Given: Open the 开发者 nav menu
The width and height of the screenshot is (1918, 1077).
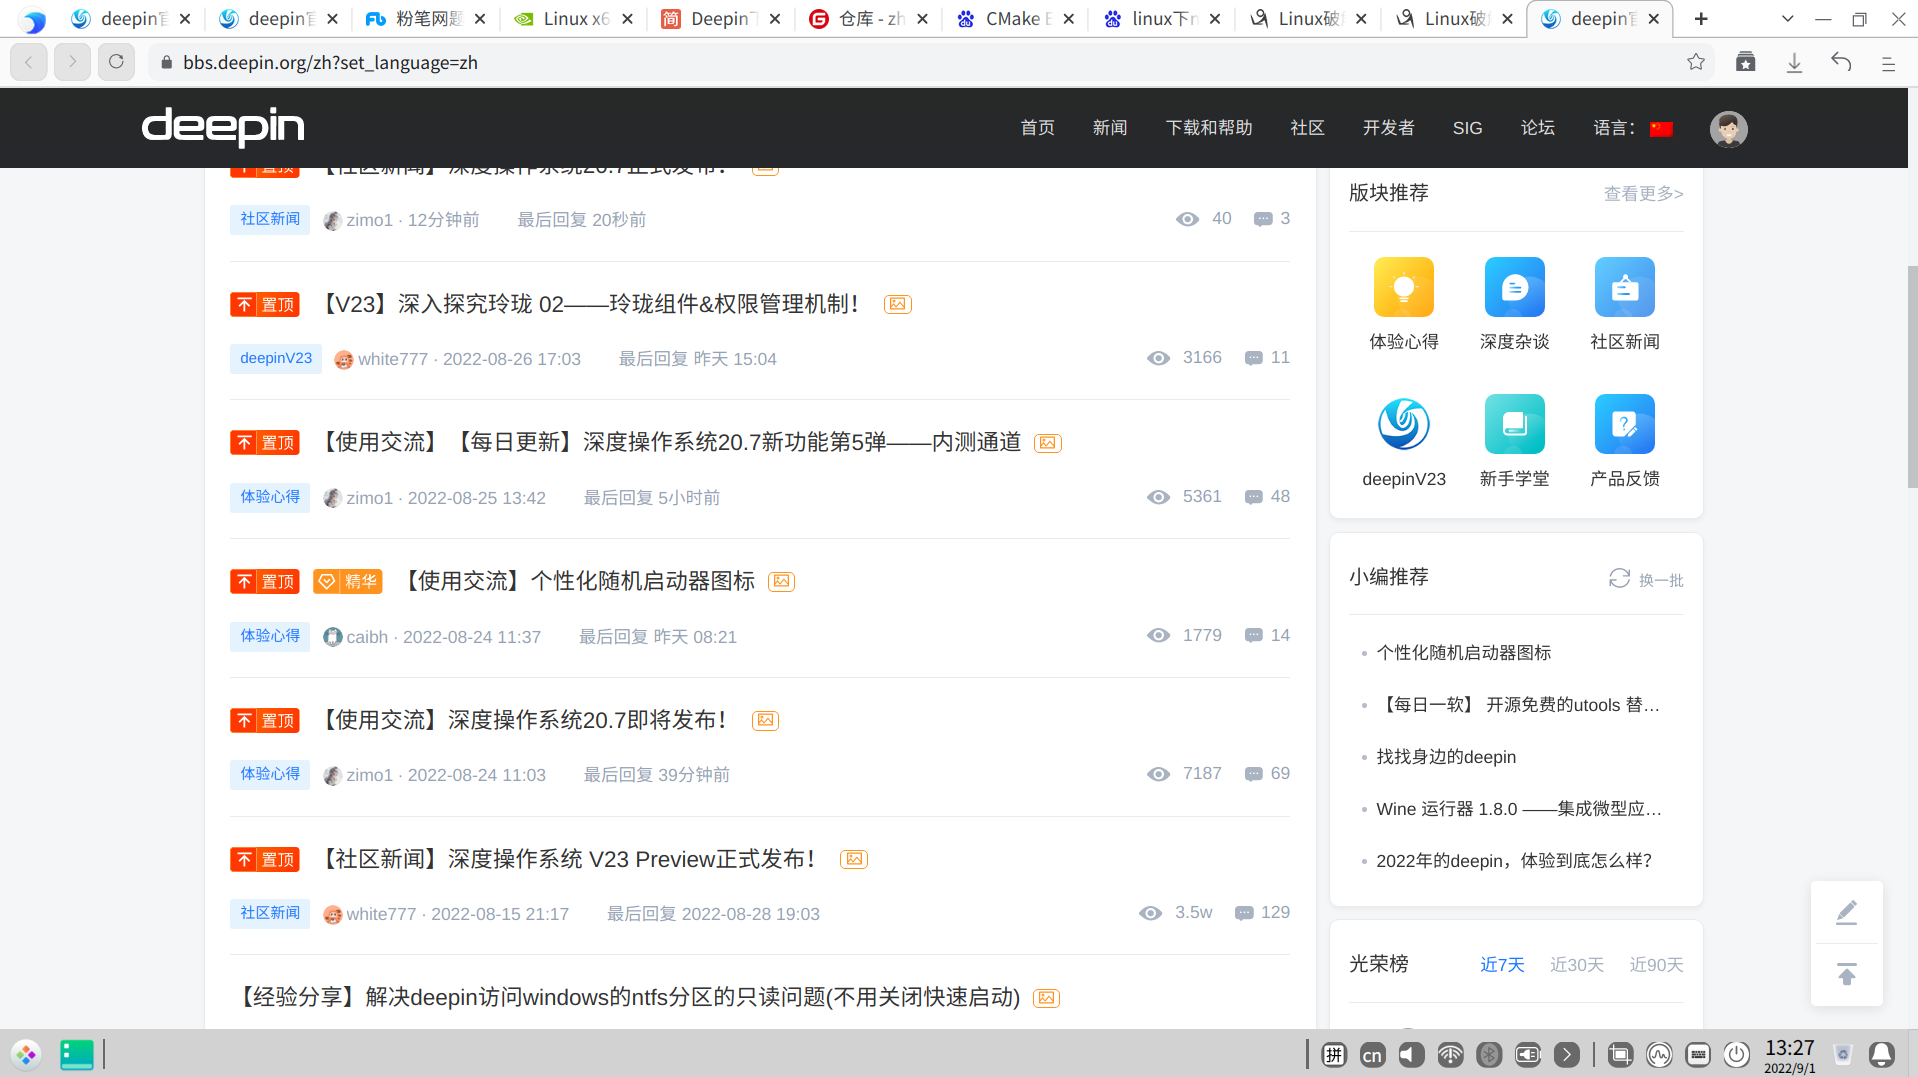Looking at the screenshot, I should click(1388, 128).
